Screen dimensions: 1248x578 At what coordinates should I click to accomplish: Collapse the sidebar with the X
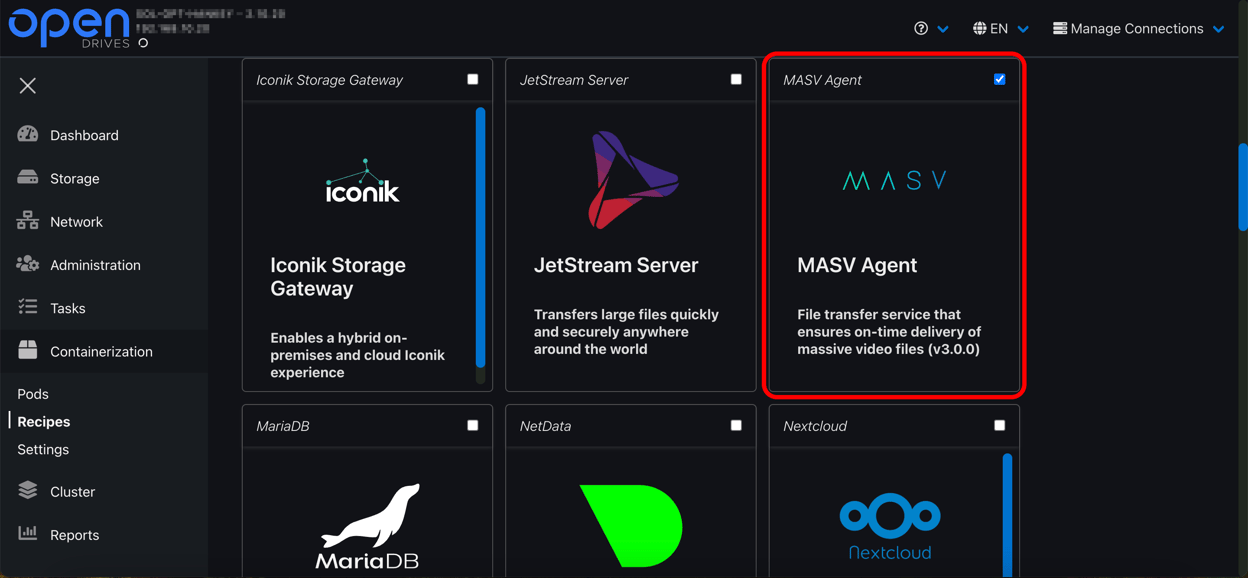point(27,86)
